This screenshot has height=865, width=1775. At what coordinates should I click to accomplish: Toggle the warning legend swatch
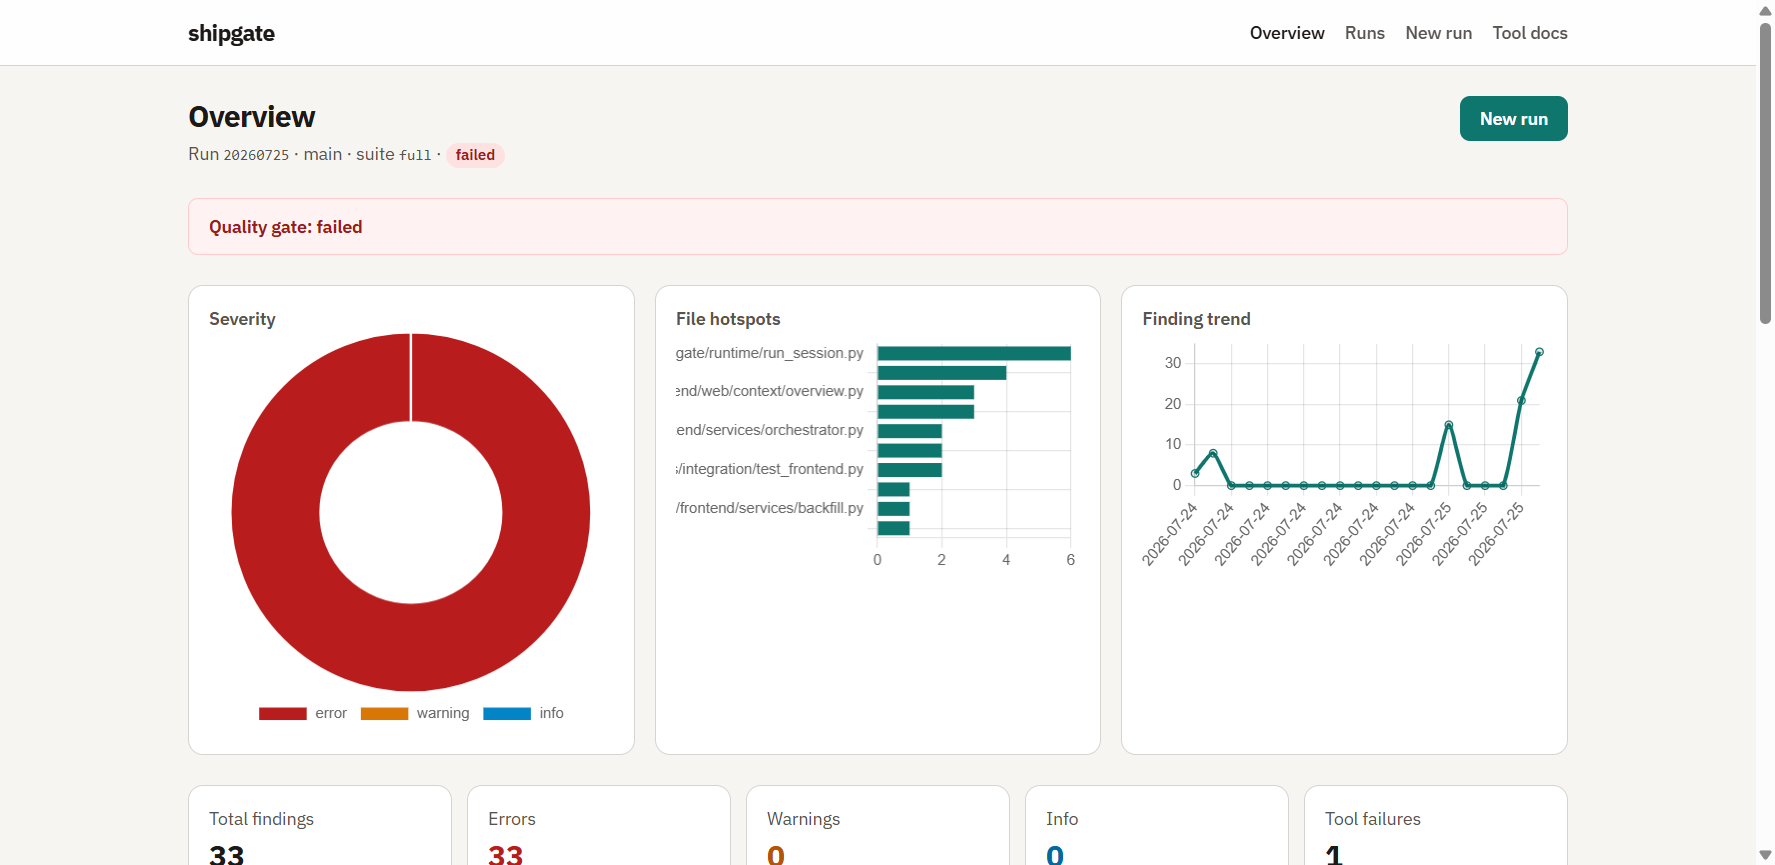coord(384,714)
